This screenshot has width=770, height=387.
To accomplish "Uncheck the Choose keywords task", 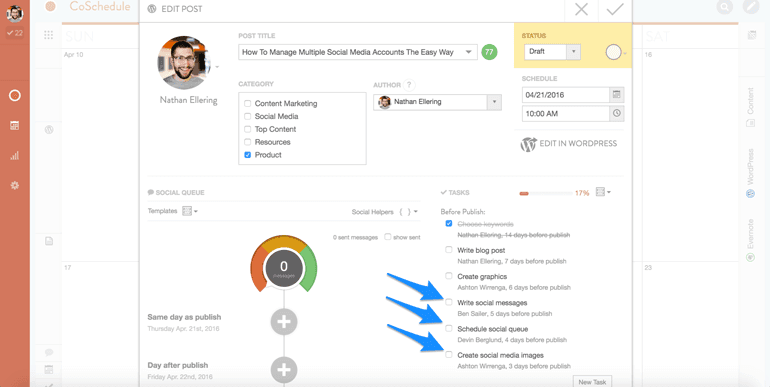I will tap(448, 223).
